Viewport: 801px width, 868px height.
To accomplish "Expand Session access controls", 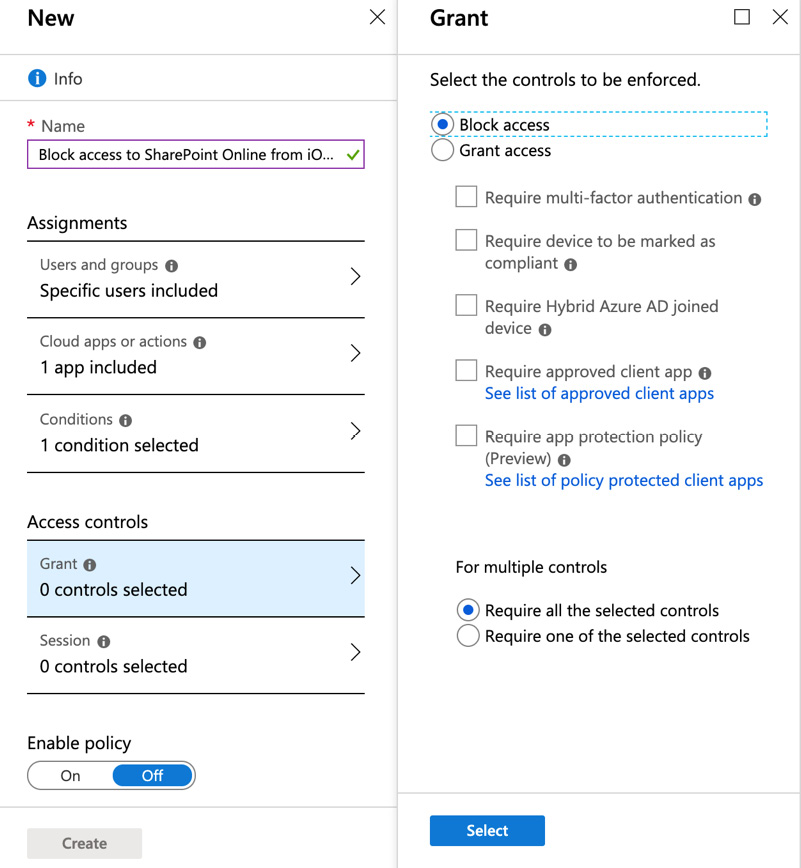I will [x=355, y=653].
